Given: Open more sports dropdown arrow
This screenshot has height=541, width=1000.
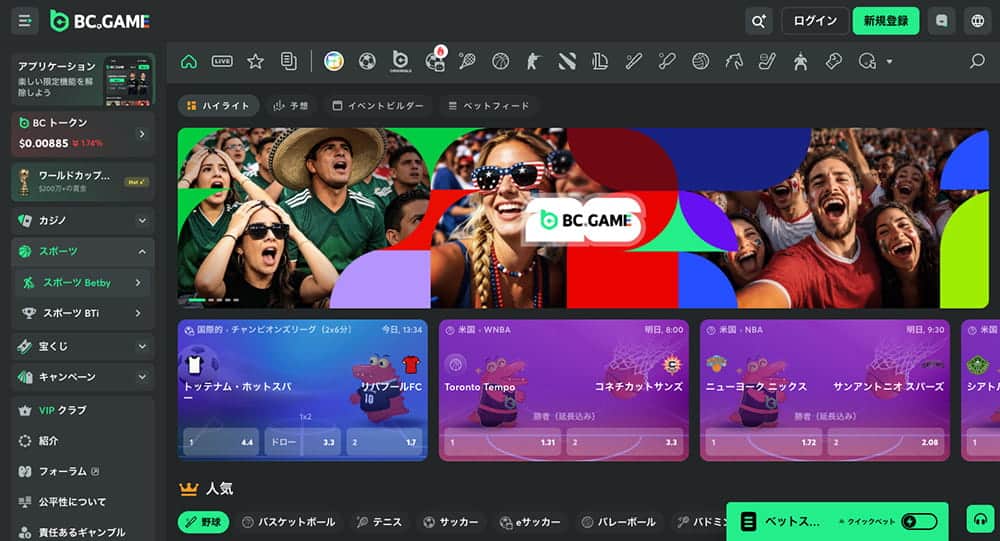Looking at the screenshot, I should (889, 62).
